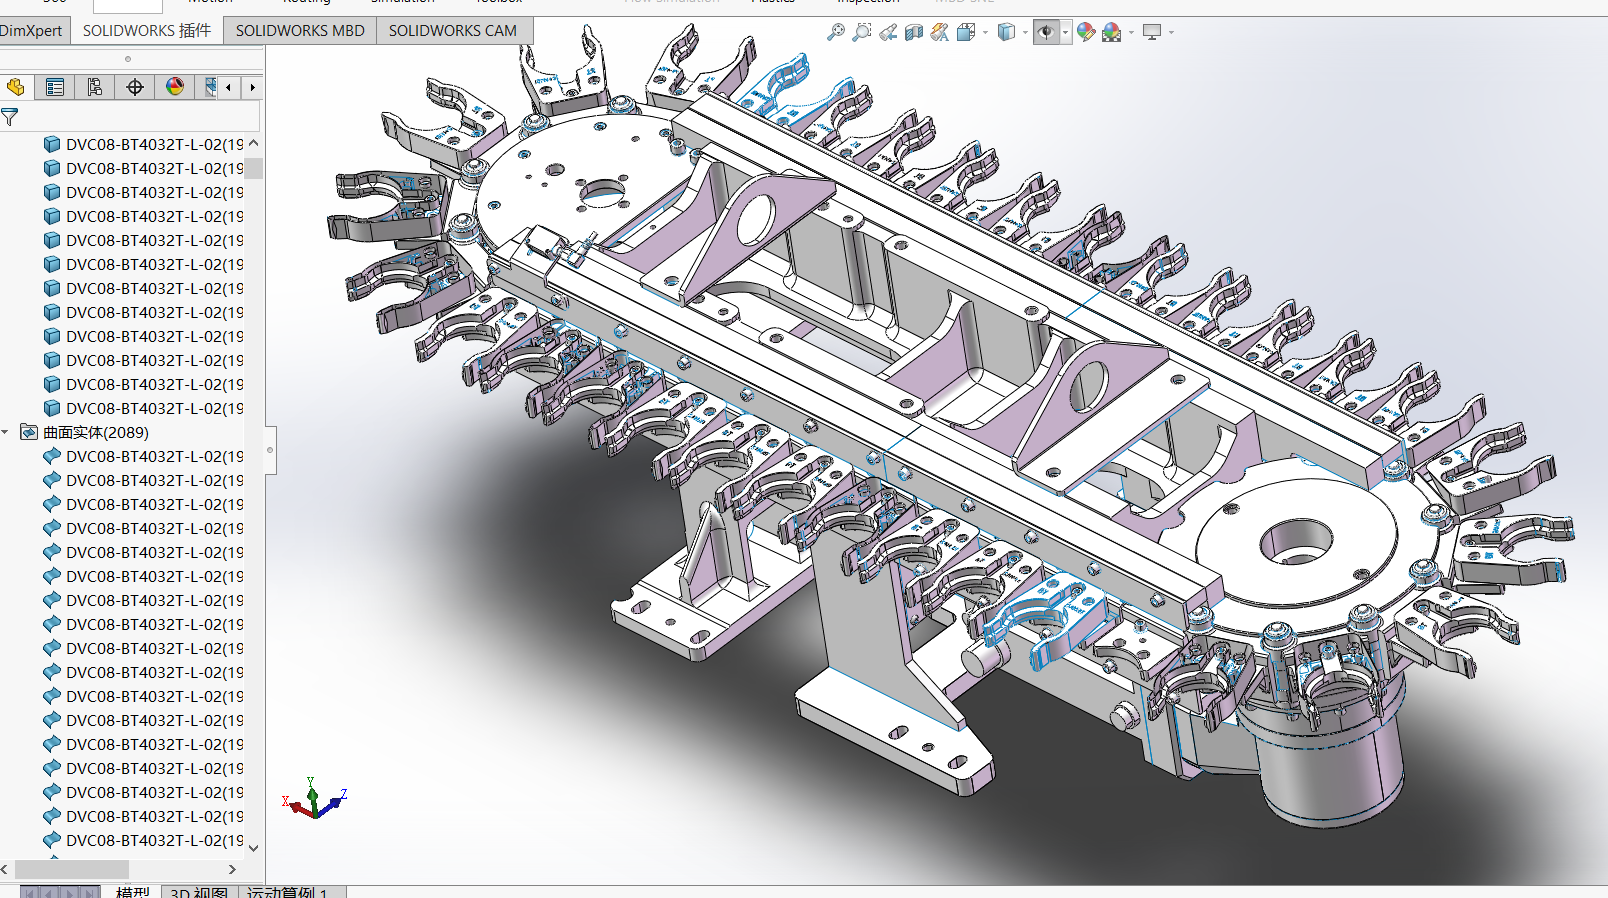The image size is (1608, 898).
Task: Open Dynamic Annotation Views
Action: pyautogui.click(x=940, y=32)
